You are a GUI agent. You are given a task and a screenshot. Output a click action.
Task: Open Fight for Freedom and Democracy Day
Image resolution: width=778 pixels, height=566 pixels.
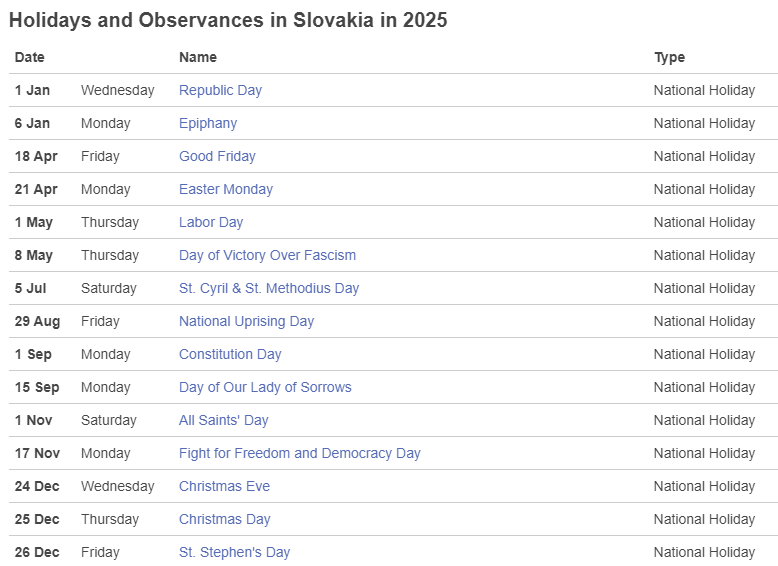coord(300,453)
